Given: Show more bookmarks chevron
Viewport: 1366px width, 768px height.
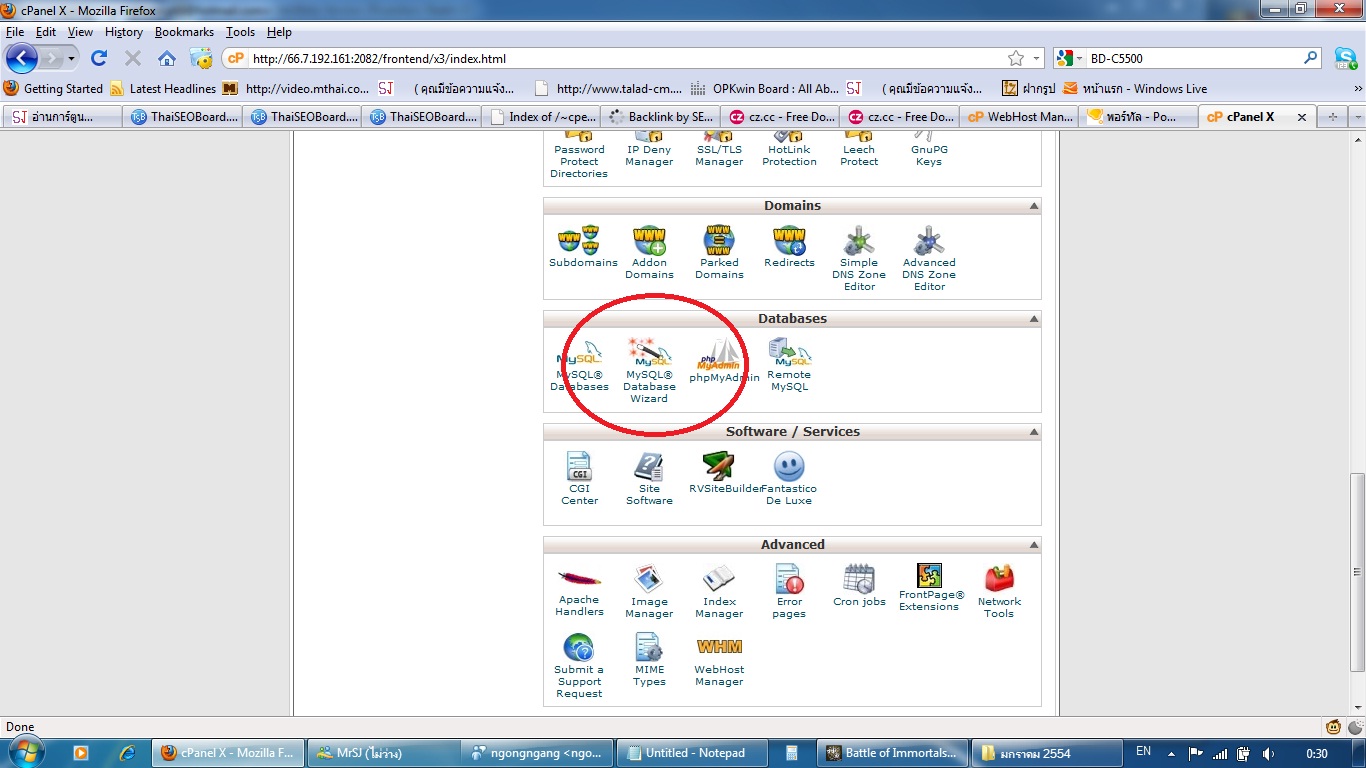Looking at the screenshot, I should 1357,89.
